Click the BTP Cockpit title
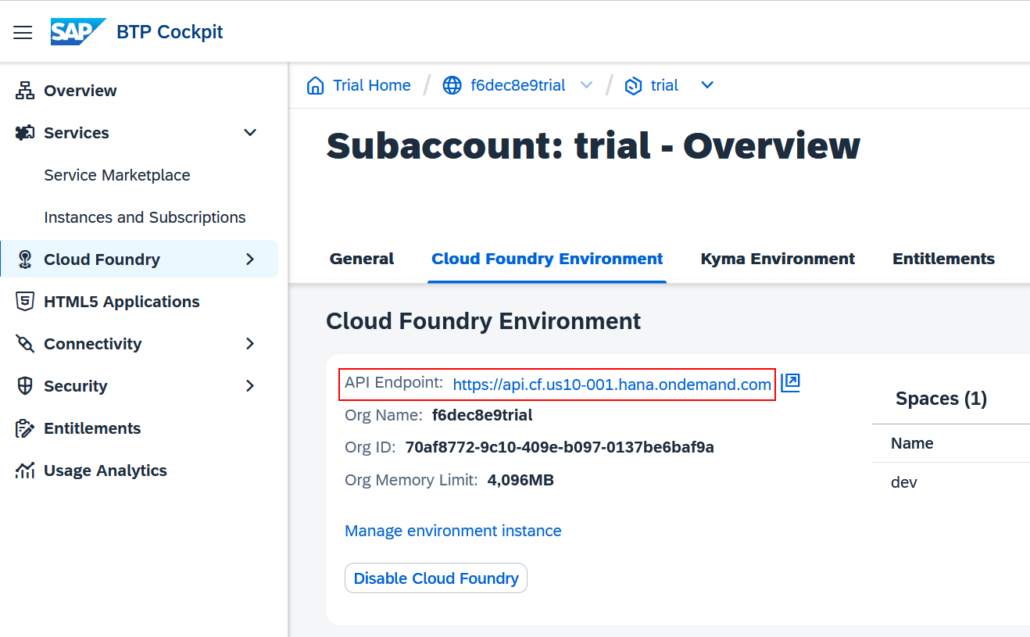This screenshot has height=637, width=1030. coord(169,32)
